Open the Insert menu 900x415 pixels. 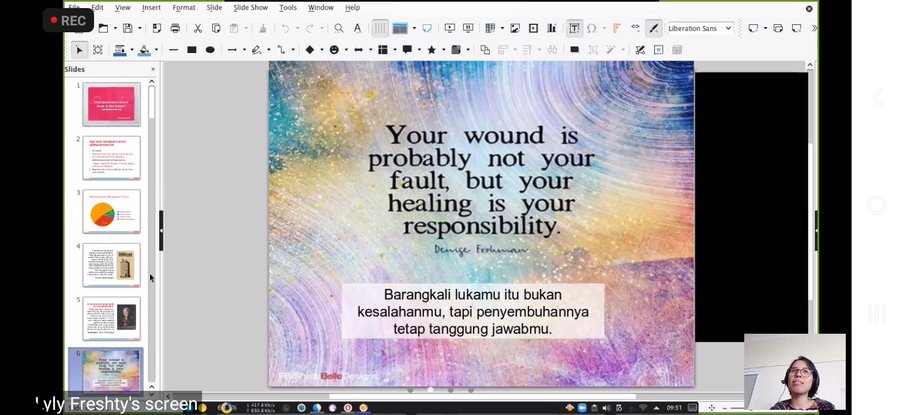pos(152,7)
